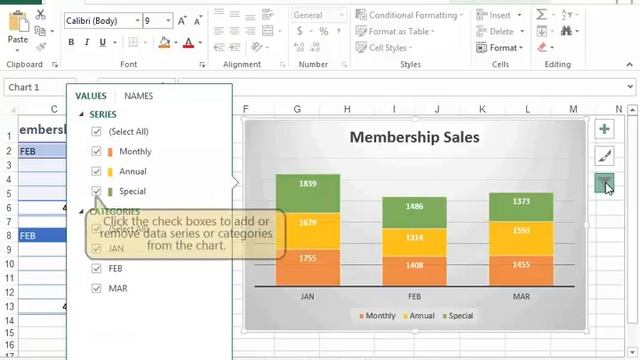Click the Find & Select binoculars icon
This screenshot has height=360, width=640.
click(566, 31)
